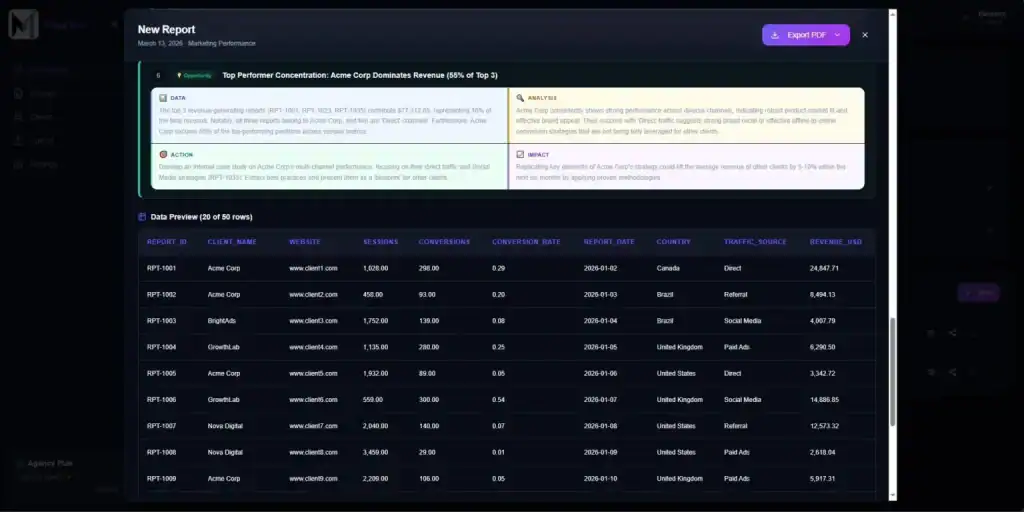This screenshot has height=512, width=1024.
Task: Select the RPT-1003 report ID cell
Action: 161,321
